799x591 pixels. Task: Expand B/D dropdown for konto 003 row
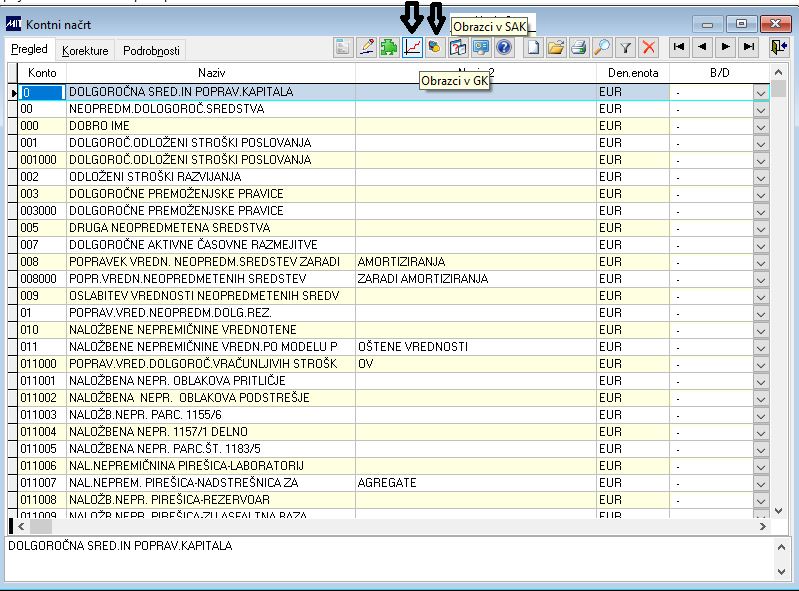pos(760,194)
